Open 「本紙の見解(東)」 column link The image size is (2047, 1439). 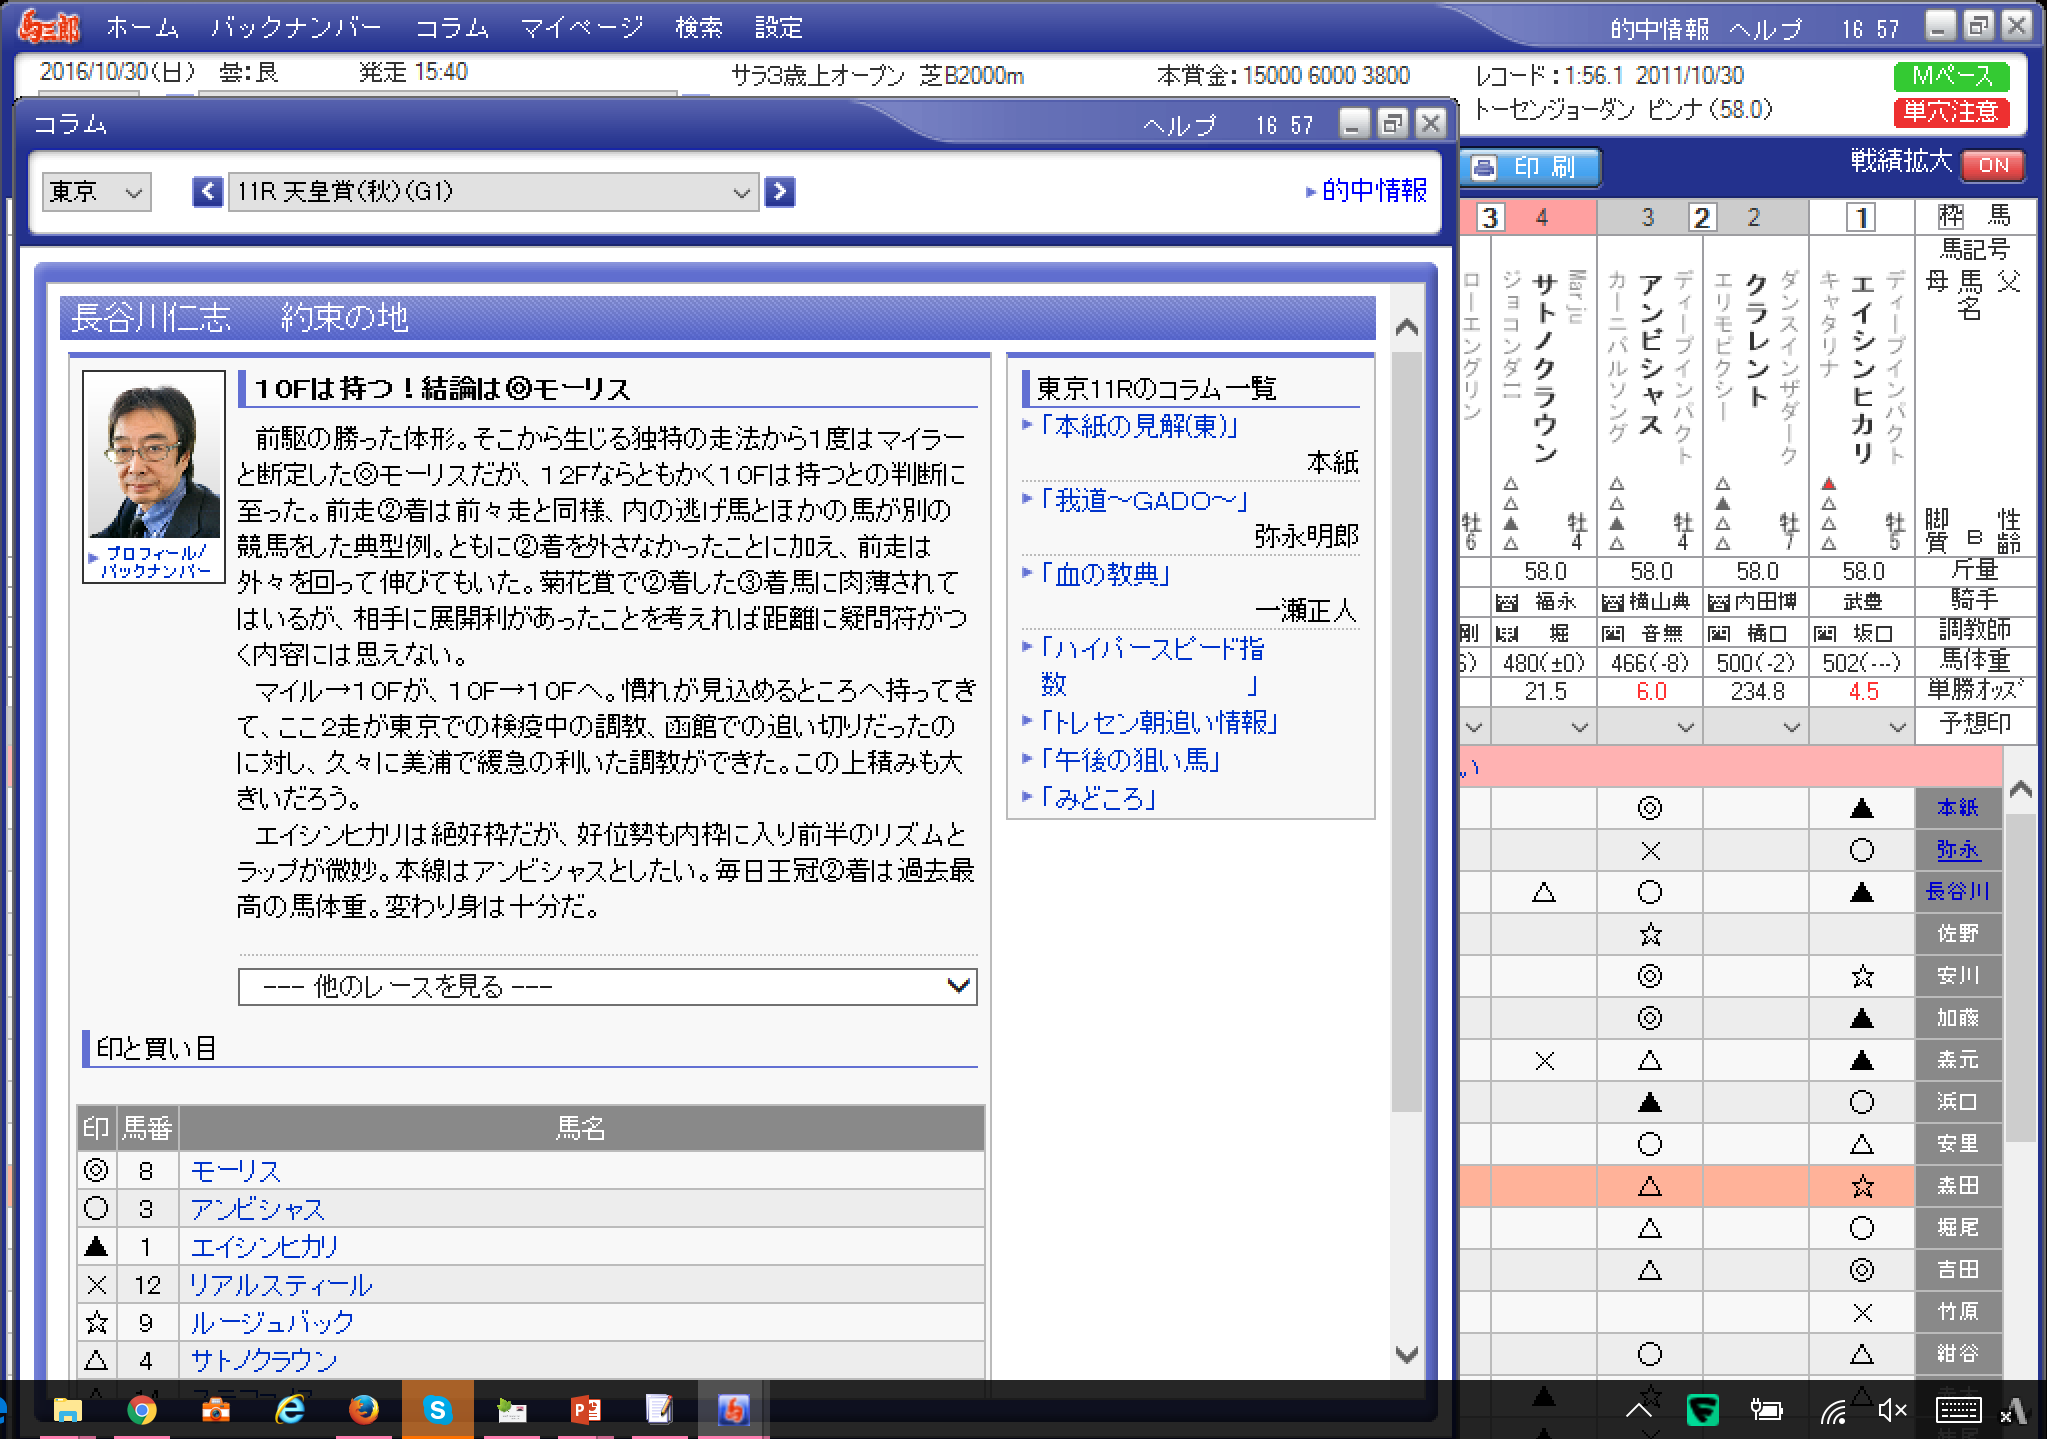(1138, 427)
